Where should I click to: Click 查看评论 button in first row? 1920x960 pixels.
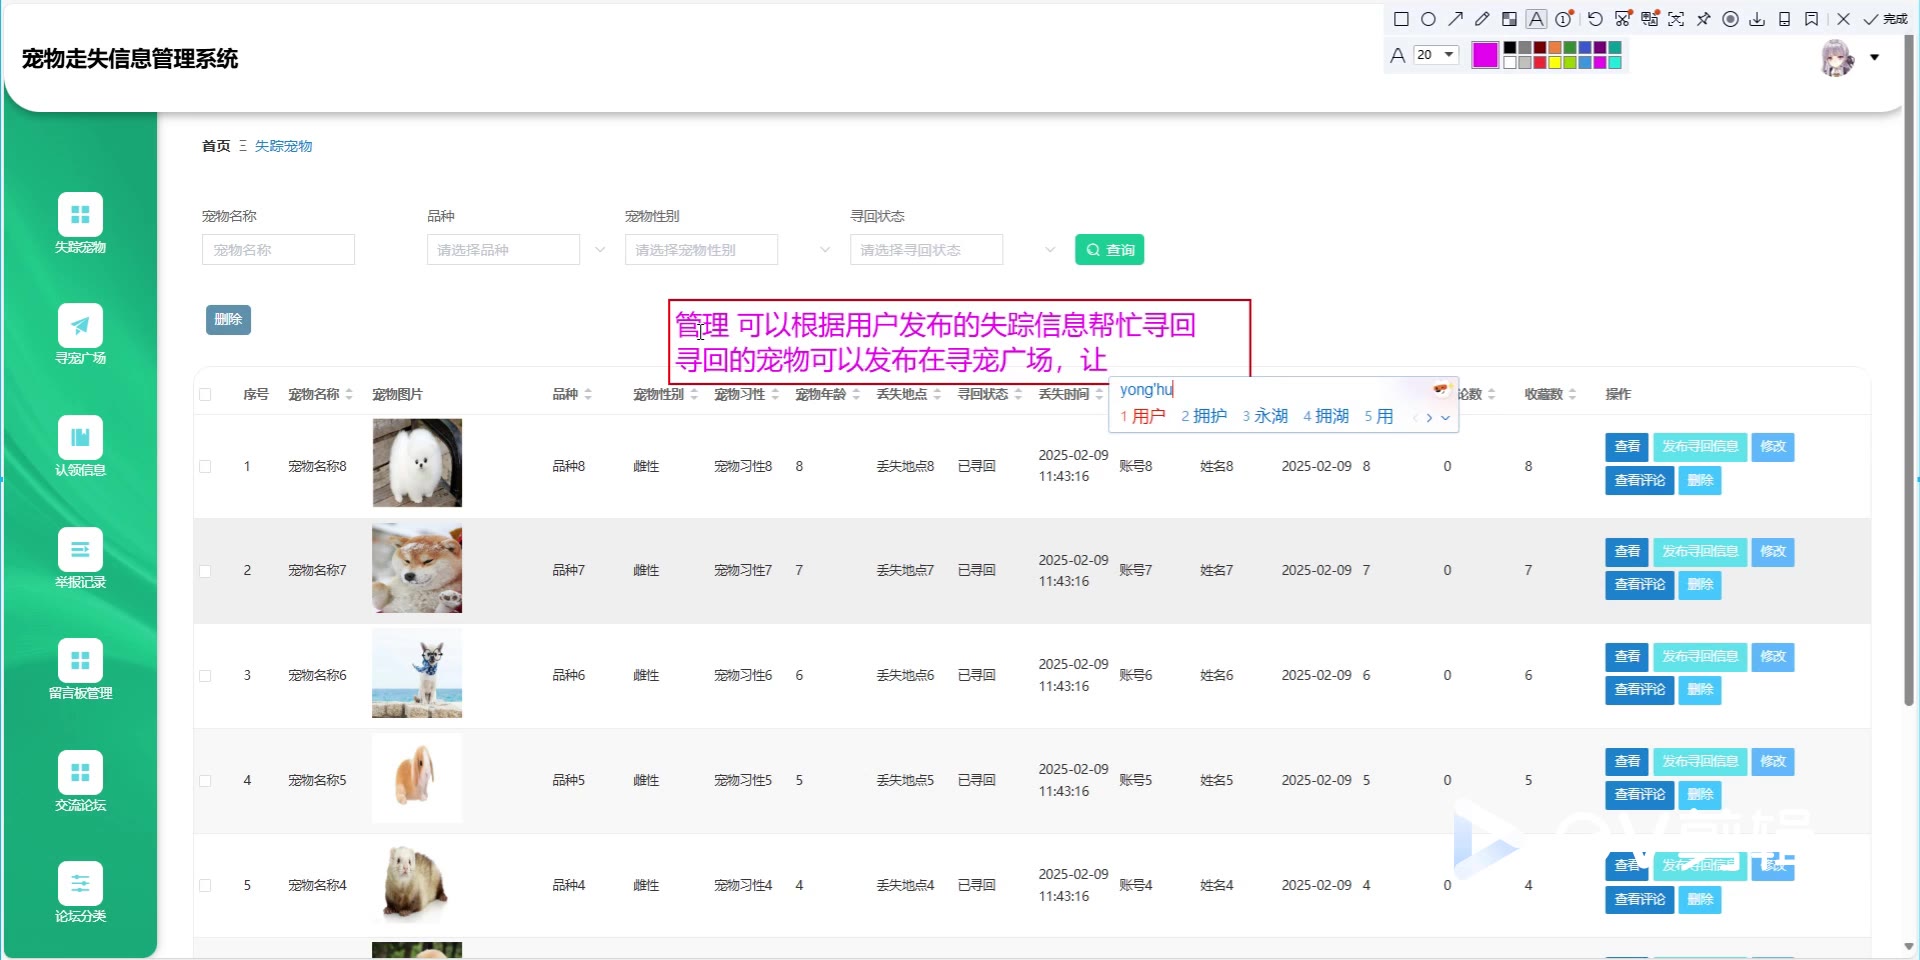pos(1639,481)
